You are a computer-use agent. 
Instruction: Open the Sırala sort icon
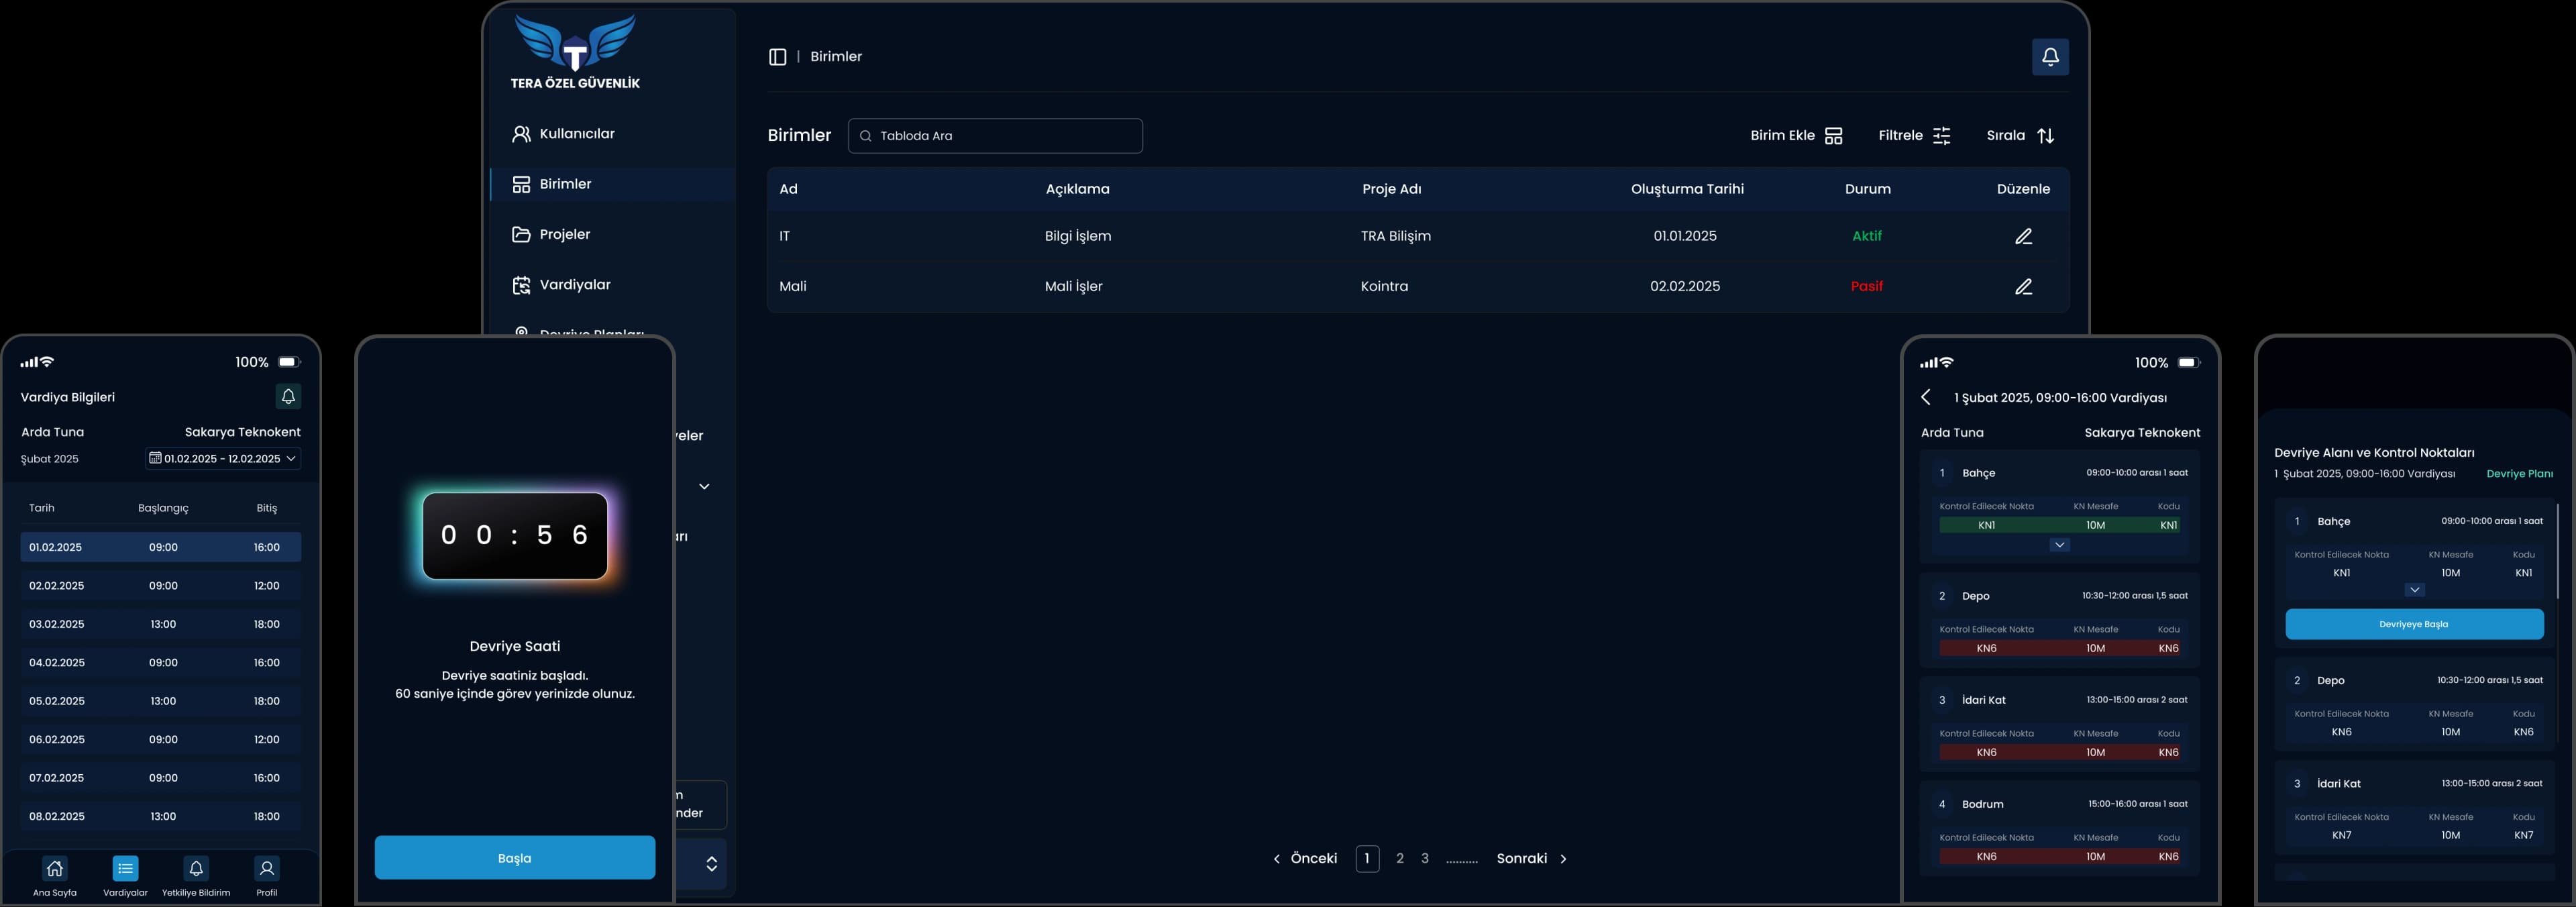(2046, 135)
